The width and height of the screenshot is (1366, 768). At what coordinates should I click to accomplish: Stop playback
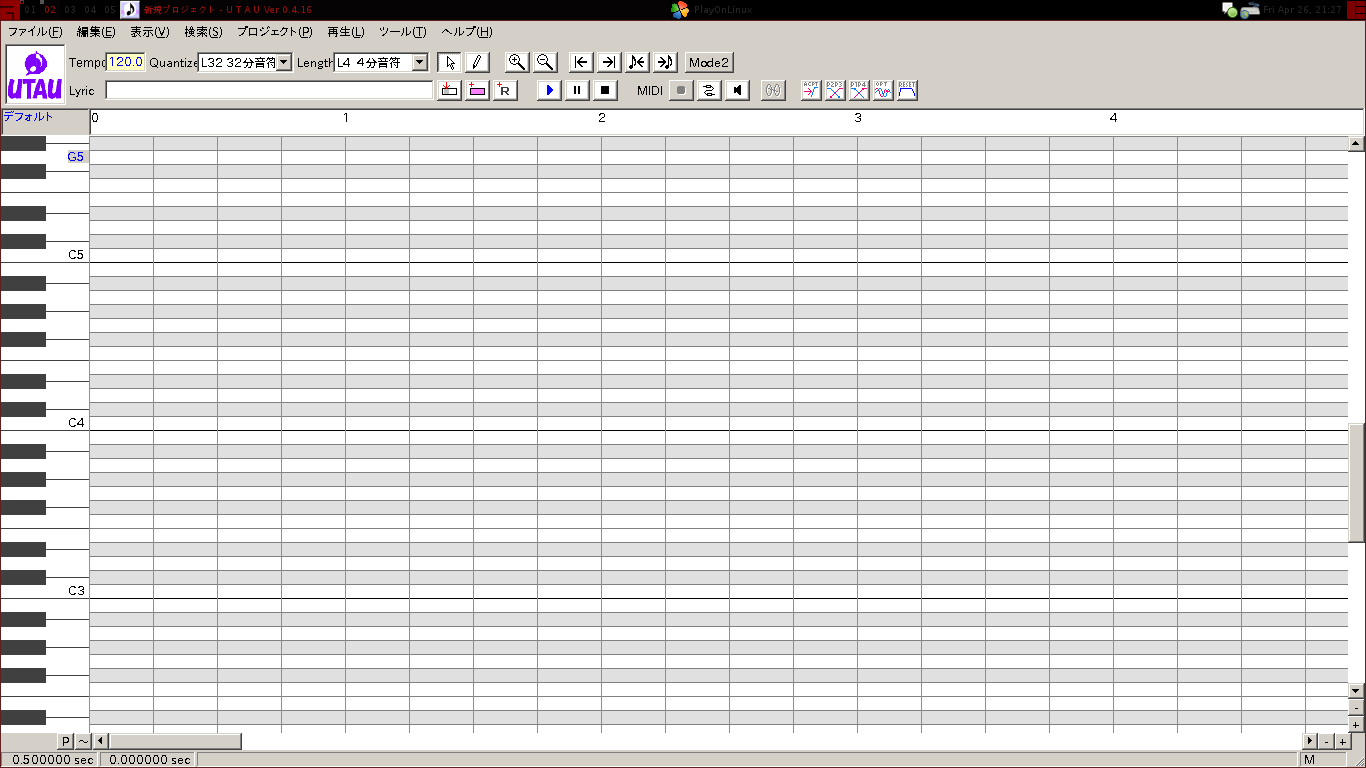coord(605,90)
